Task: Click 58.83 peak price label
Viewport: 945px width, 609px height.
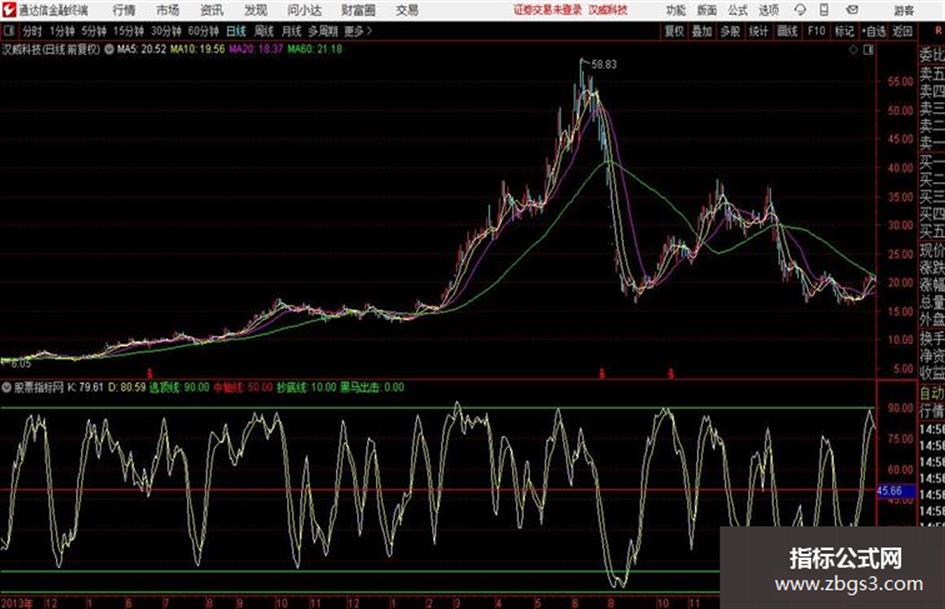Action: click(x=604, y=64)
